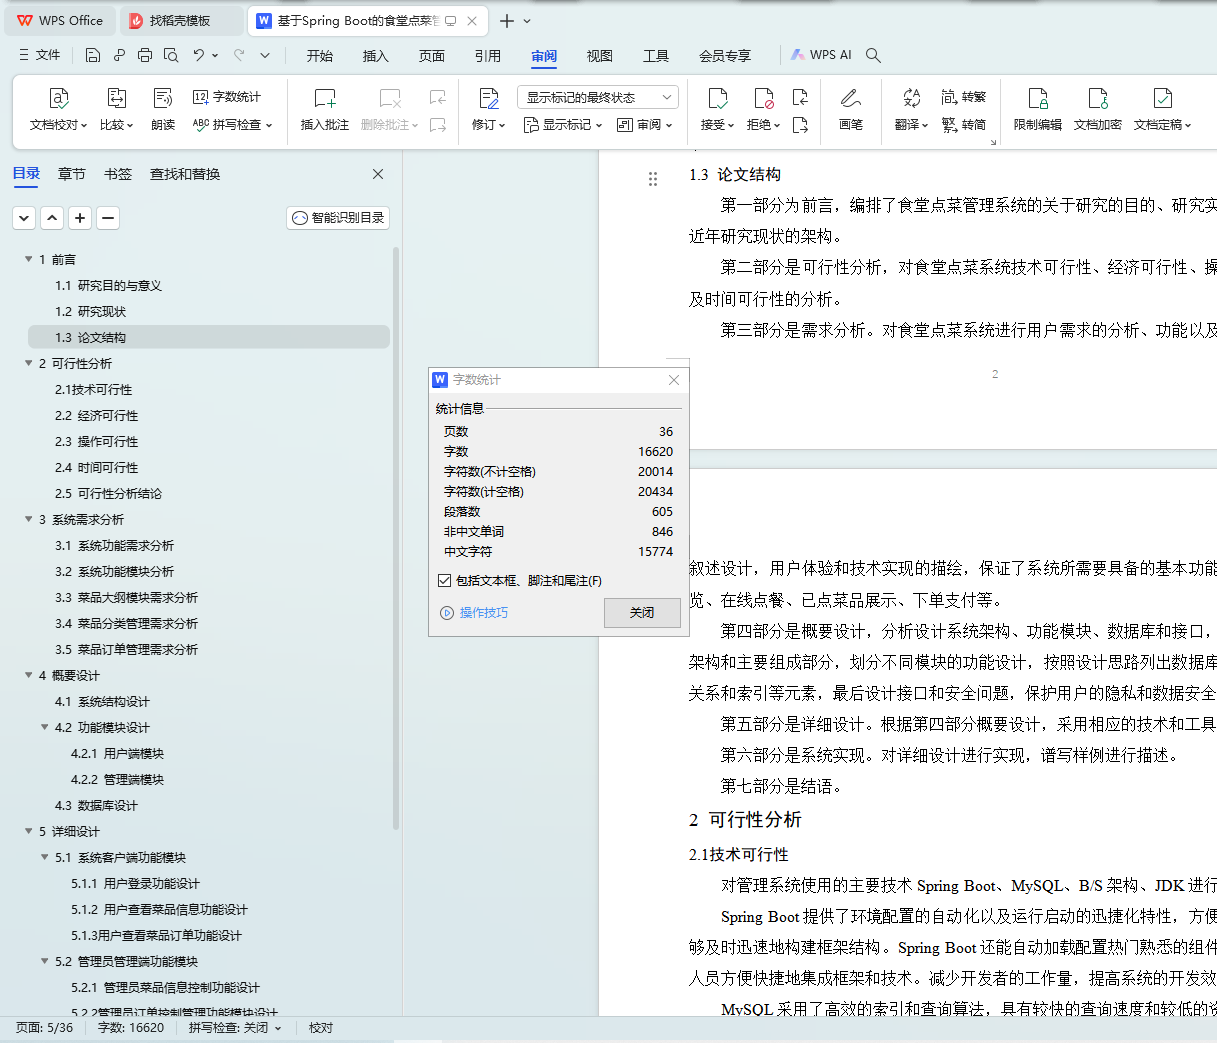Image resolution: width=1217 pixels, height=1043 pixels.
Task: Open the Review pane (审阅) dropdown
Action: tap(644, 125)
